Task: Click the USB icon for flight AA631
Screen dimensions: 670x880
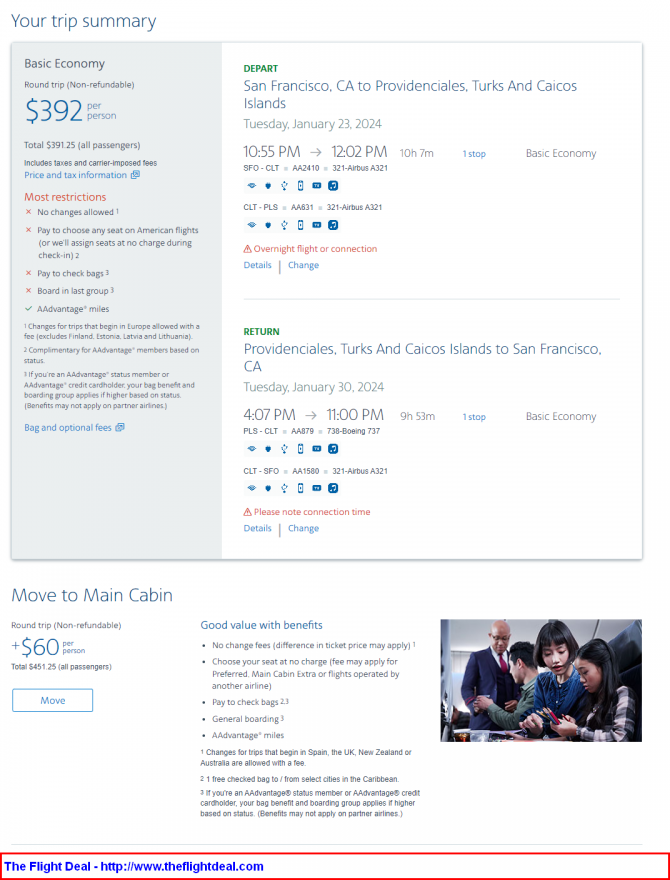Action: [284, 225]
